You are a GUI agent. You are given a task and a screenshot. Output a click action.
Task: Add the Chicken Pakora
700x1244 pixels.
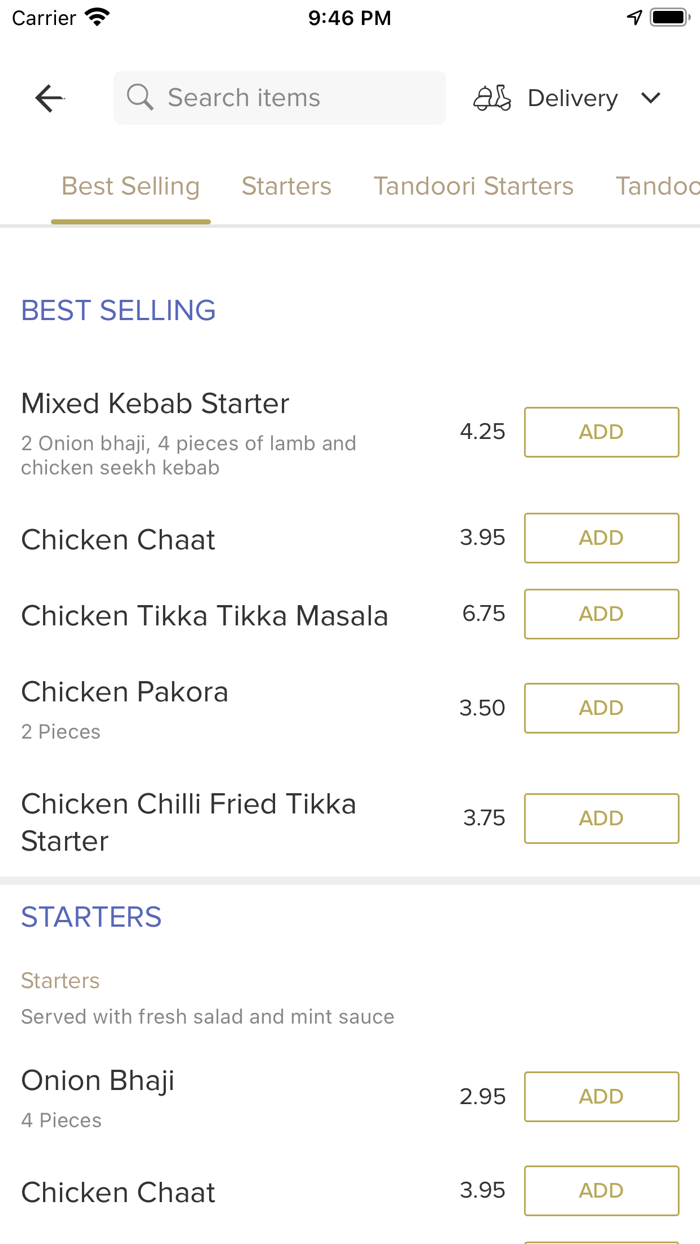[601, 708]
